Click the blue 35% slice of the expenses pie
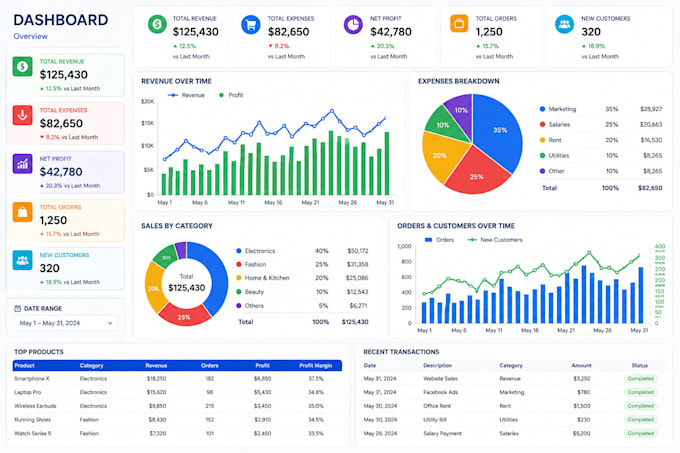This screenshot has height=453, width=680. tap(499, 130)
